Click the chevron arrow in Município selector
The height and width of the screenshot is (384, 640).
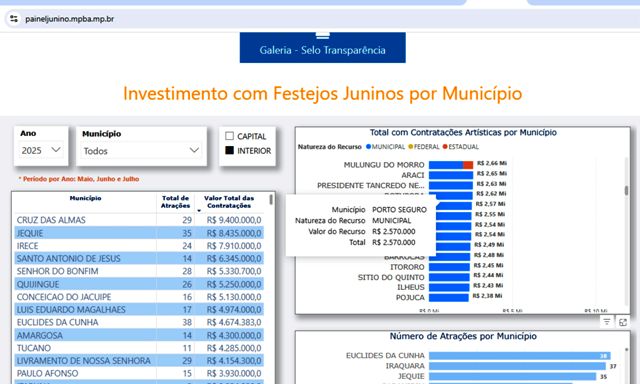point(194,150)
